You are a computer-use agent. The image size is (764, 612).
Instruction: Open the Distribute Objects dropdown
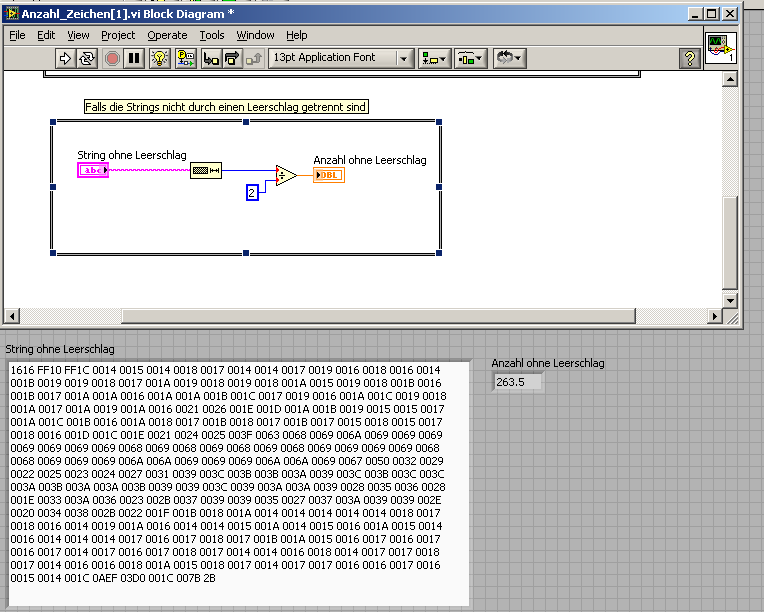pyautogui.click(x=470, y=58)
